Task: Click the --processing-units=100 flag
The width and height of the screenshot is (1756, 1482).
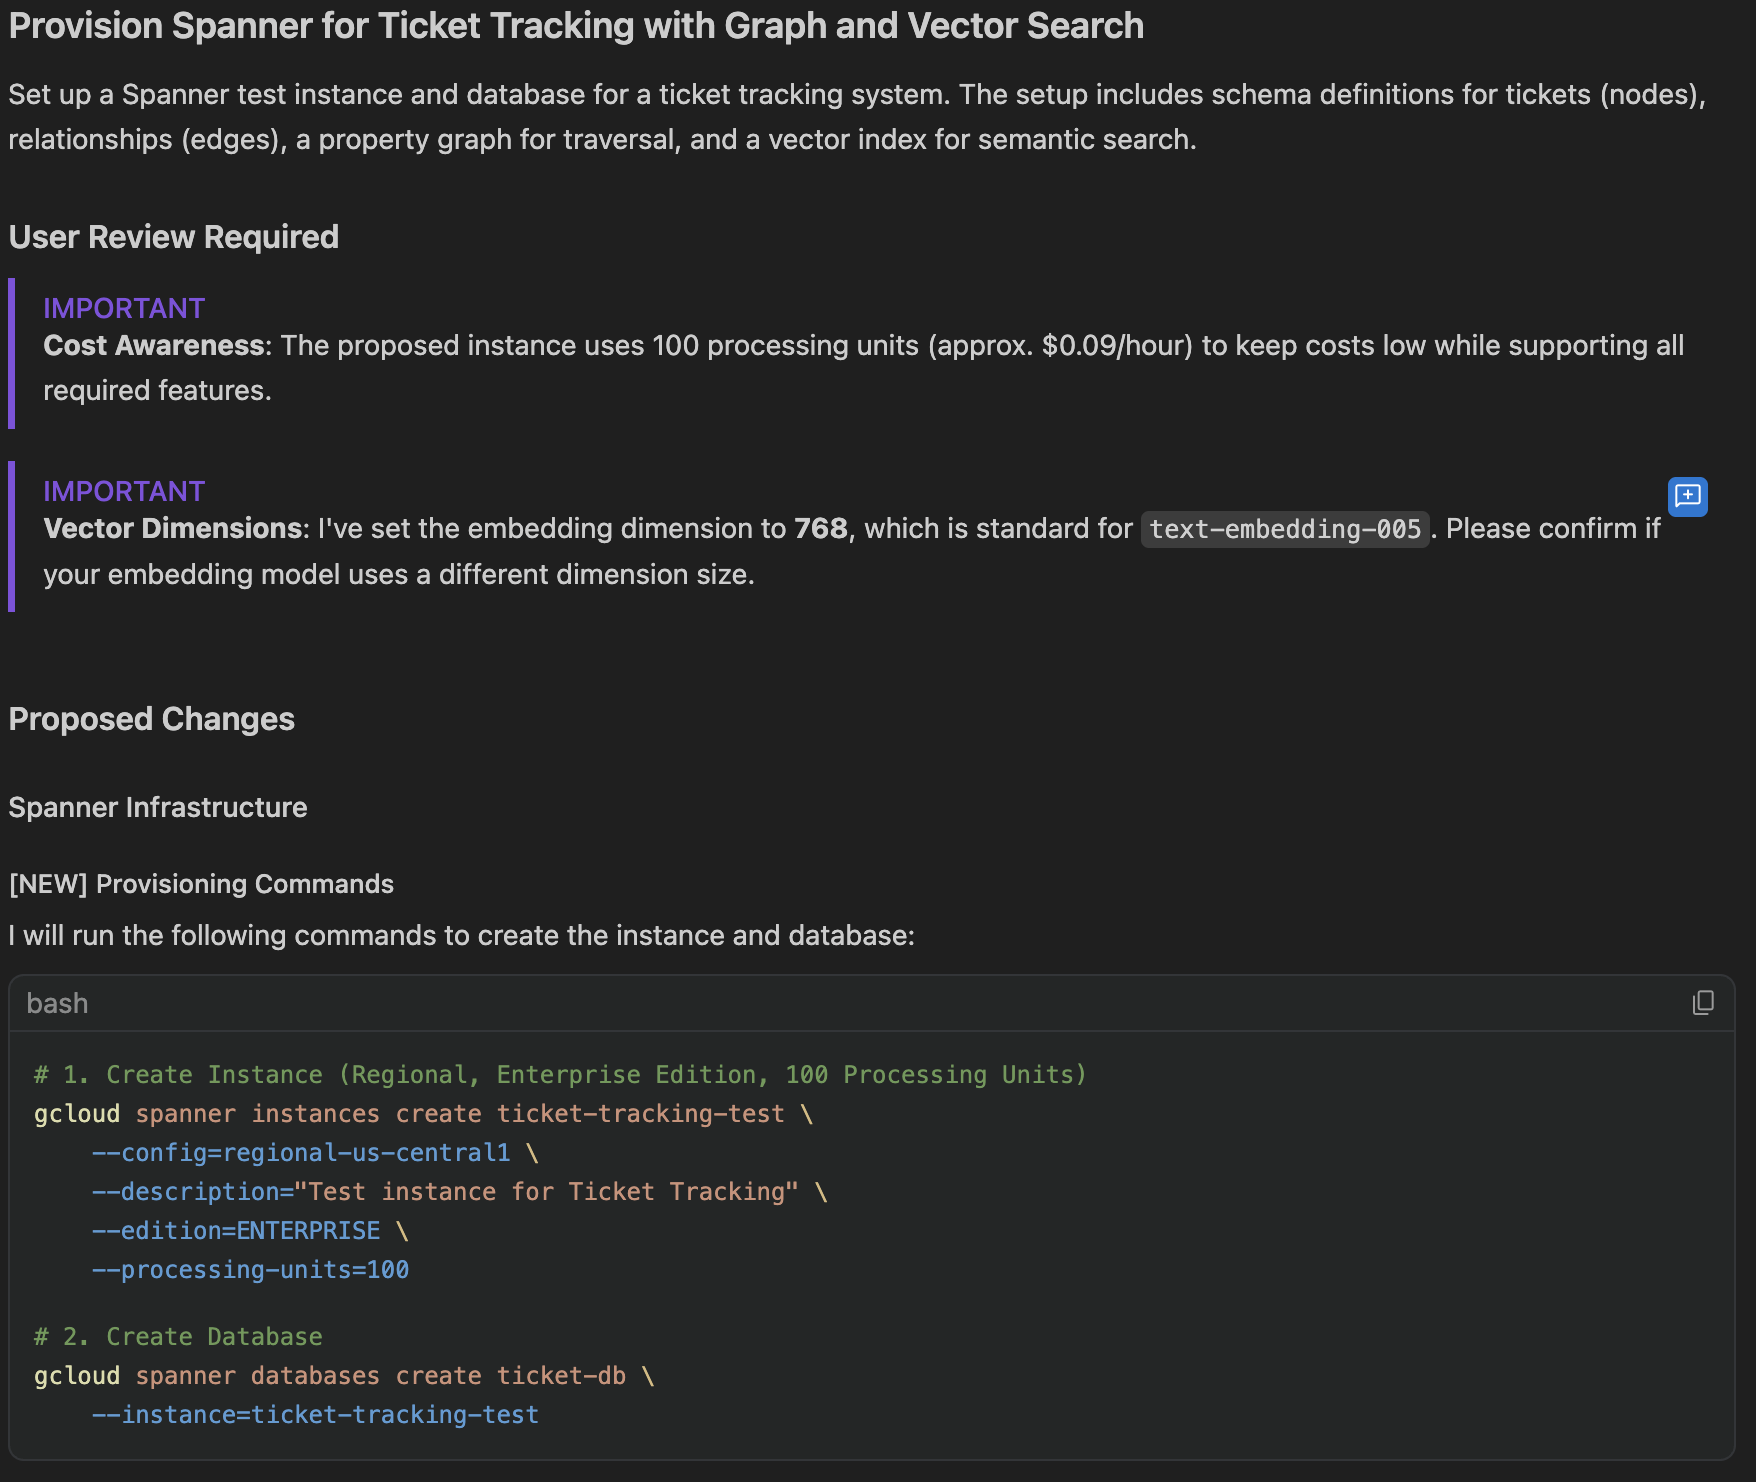Action: pos(250,1270)
